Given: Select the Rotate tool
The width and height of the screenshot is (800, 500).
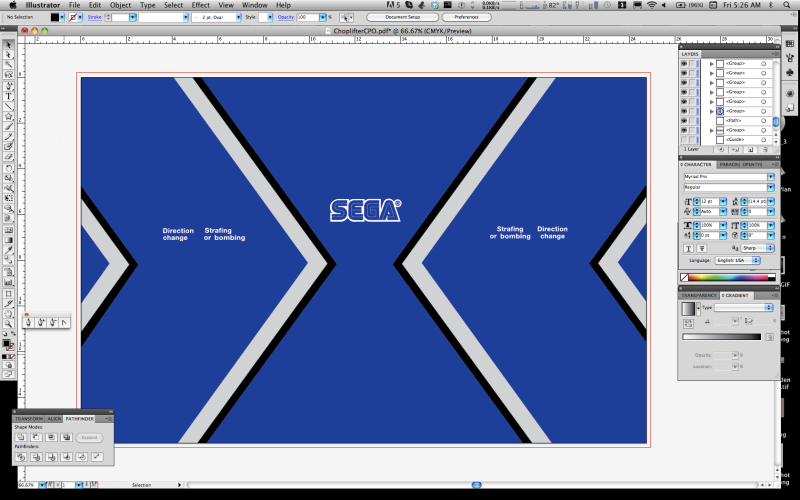Looking at the screenshot, I should [x=8, y=168].
